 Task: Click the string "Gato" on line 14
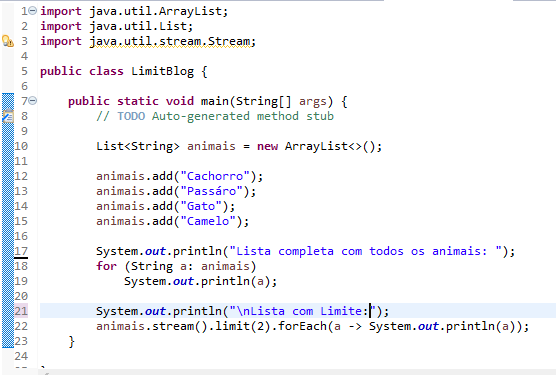pyautogui.click(x=201, y=206)
